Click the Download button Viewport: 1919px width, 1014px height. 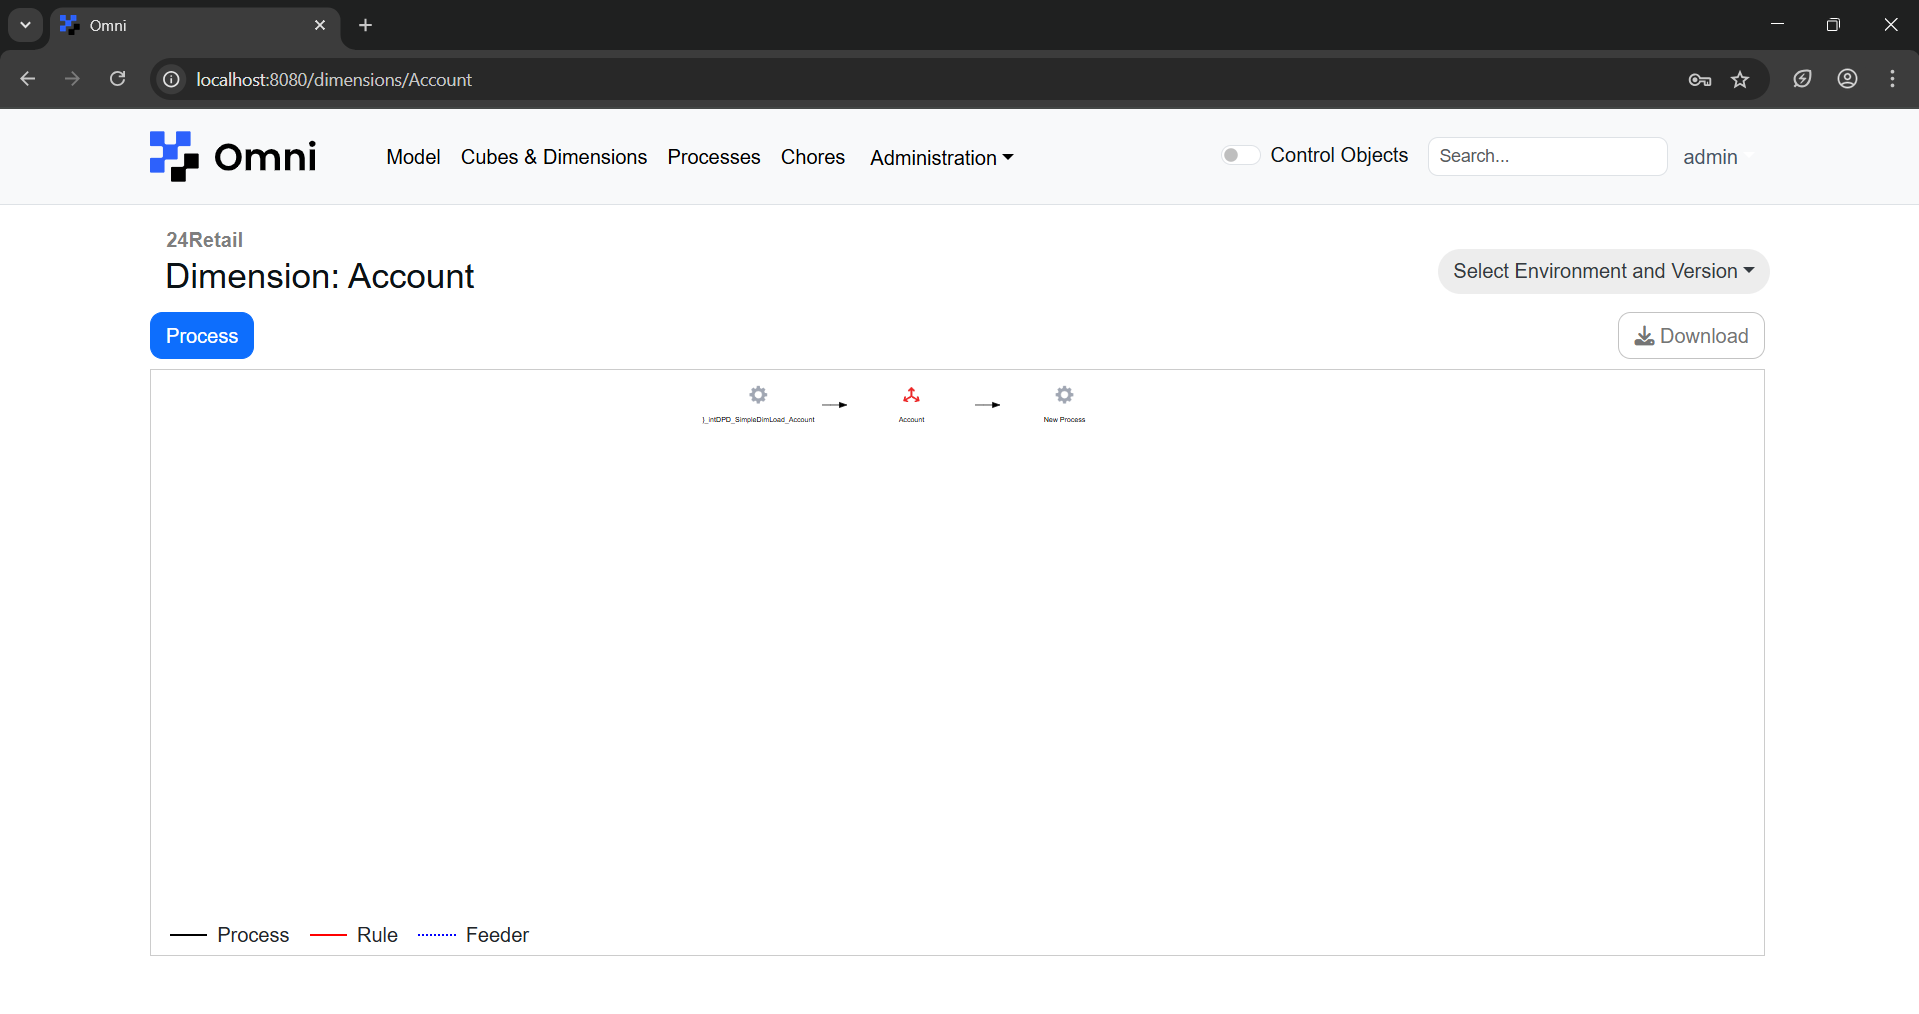pyautogui.click(x=1691, y=336)
